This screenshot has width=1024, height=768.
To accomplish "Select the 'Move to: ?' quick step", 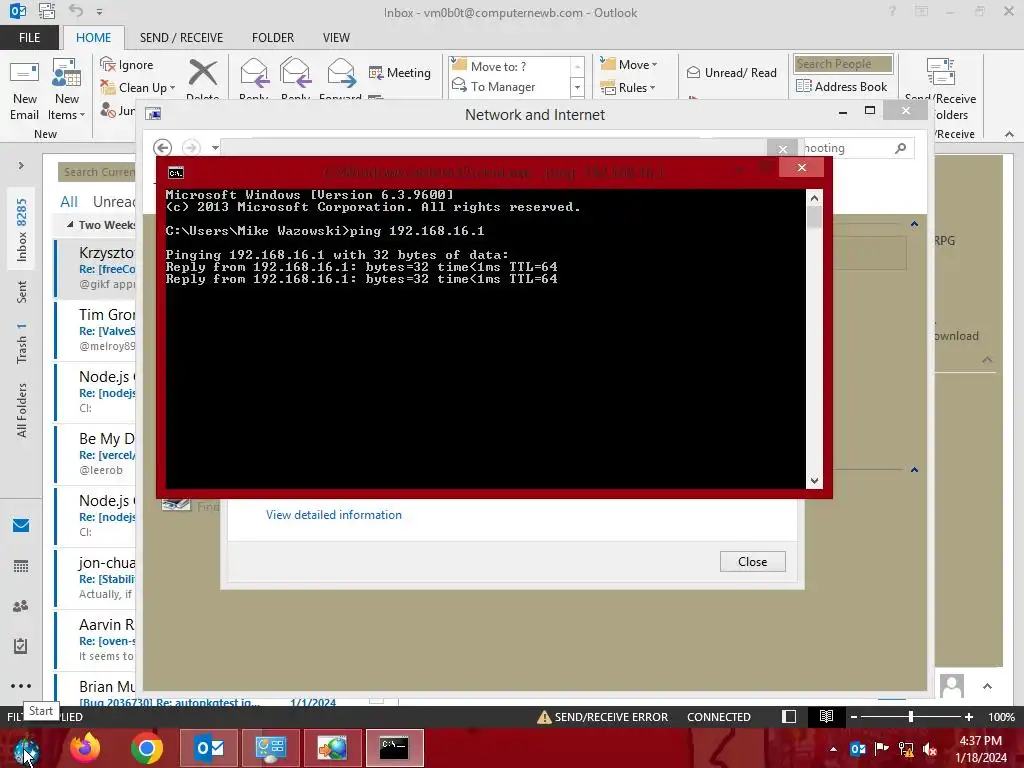I will point(509,66).
